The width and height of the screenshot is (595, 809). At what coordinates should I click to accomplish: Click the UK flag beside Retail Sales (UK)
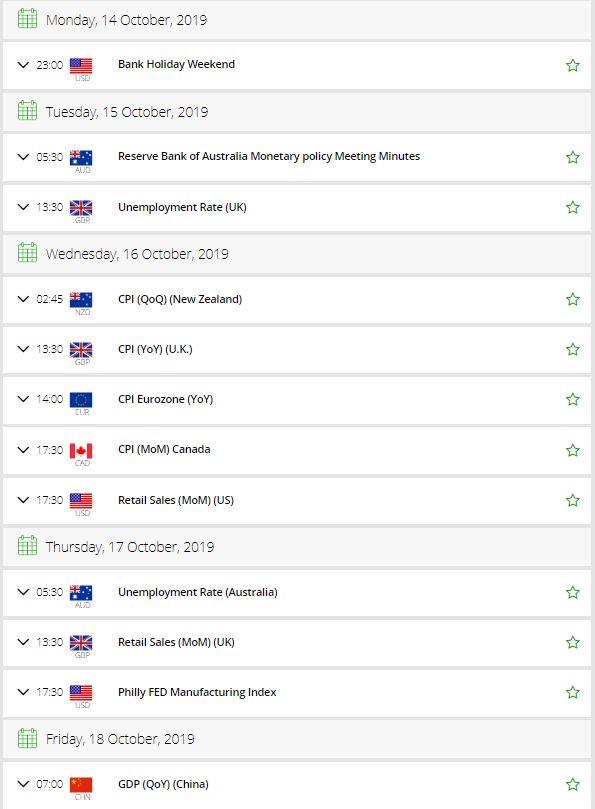(x=81, y=642)
